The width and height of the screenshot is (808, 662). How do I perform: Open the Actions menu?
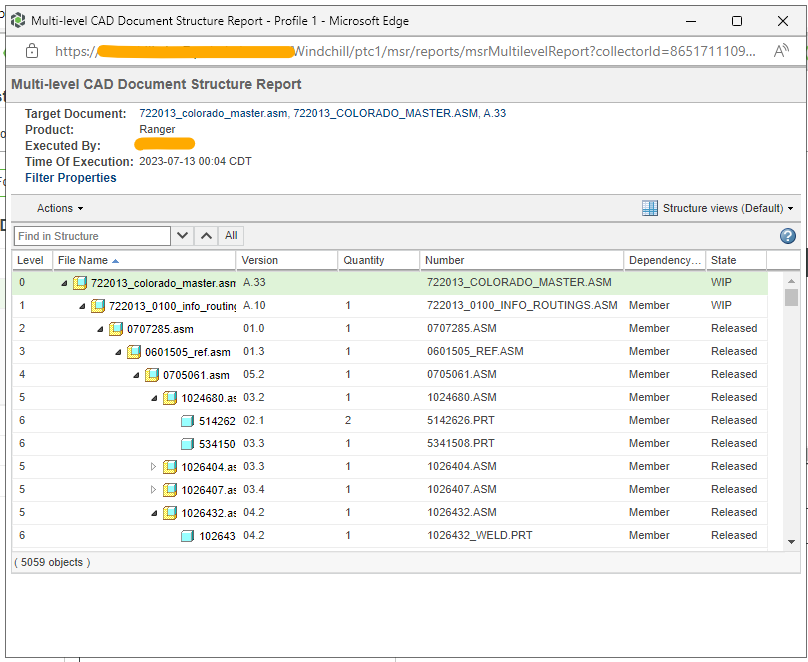[x=59, y=208]
